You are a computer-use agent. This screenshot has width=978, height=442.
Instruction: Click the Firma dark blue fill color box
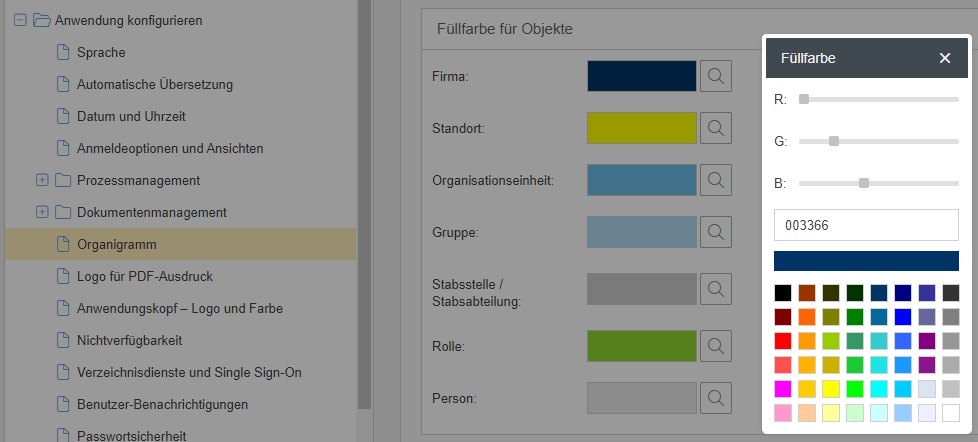(x=641, y=76)
